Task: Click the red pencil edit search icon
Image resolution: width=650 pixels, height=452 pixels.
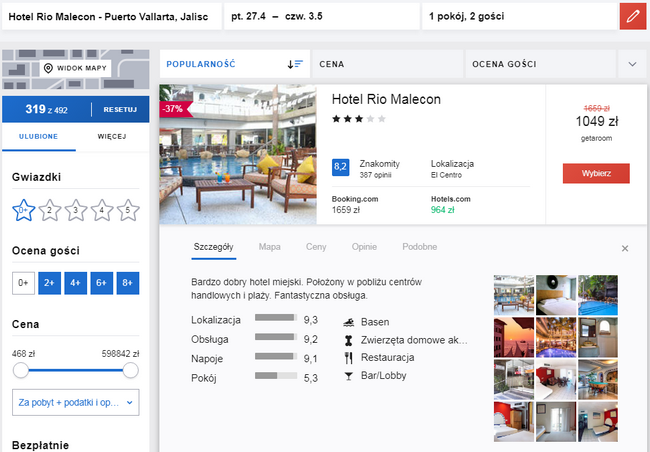Action: [631, 17]
